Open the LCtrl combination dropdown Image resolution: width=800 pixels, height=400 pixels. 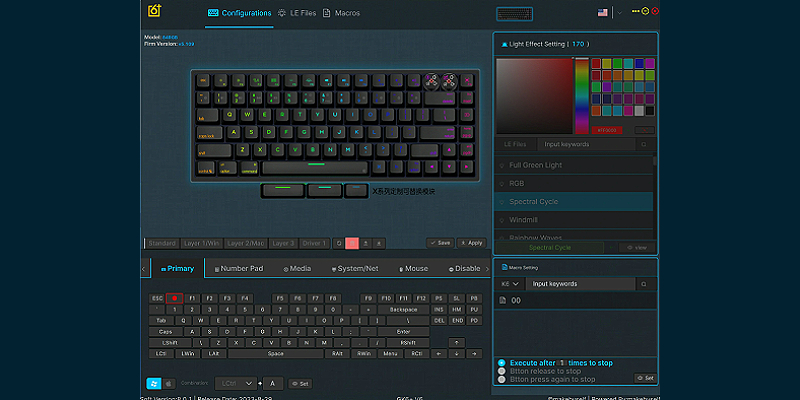tap(236, 383)
